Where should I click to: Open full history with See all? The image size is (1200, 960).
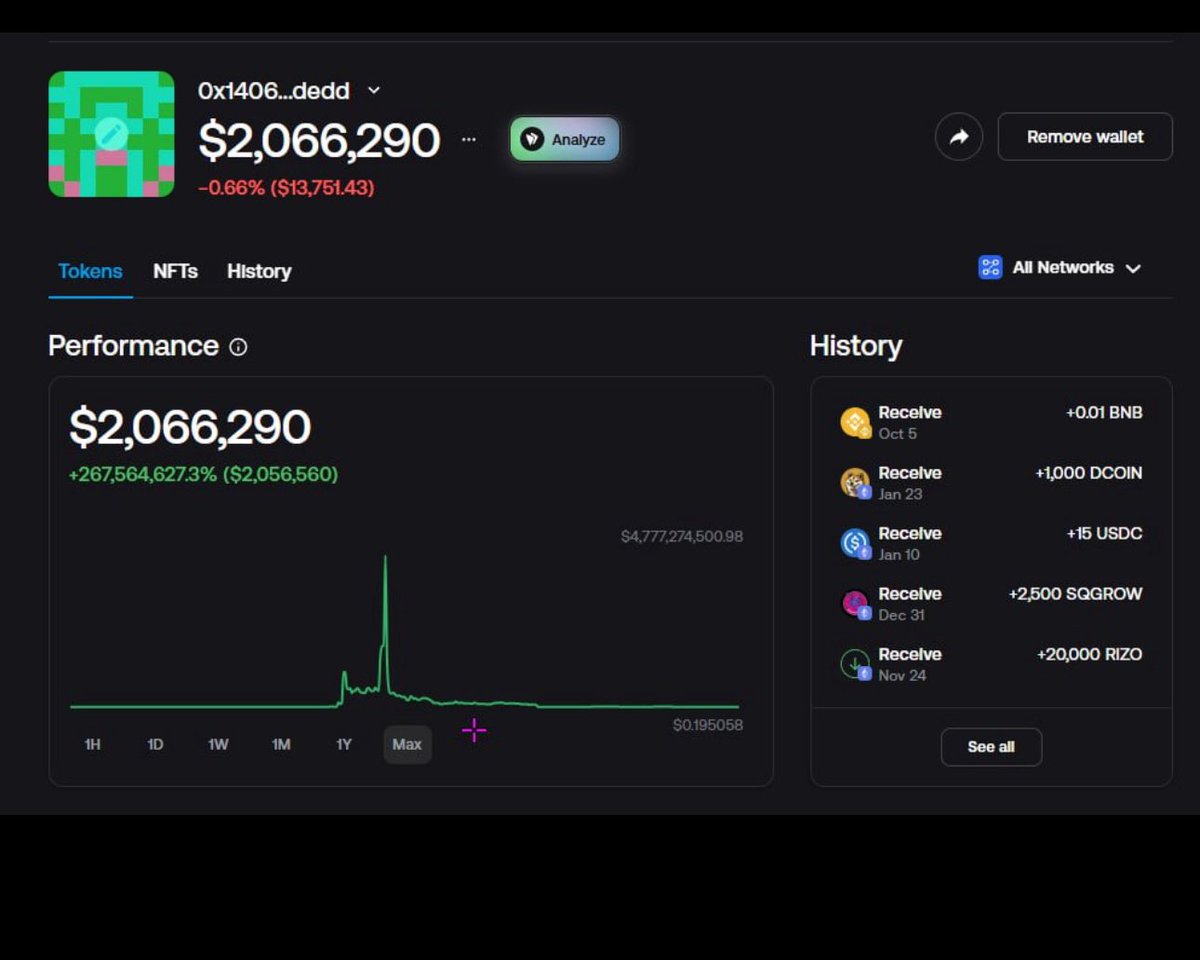991,746
